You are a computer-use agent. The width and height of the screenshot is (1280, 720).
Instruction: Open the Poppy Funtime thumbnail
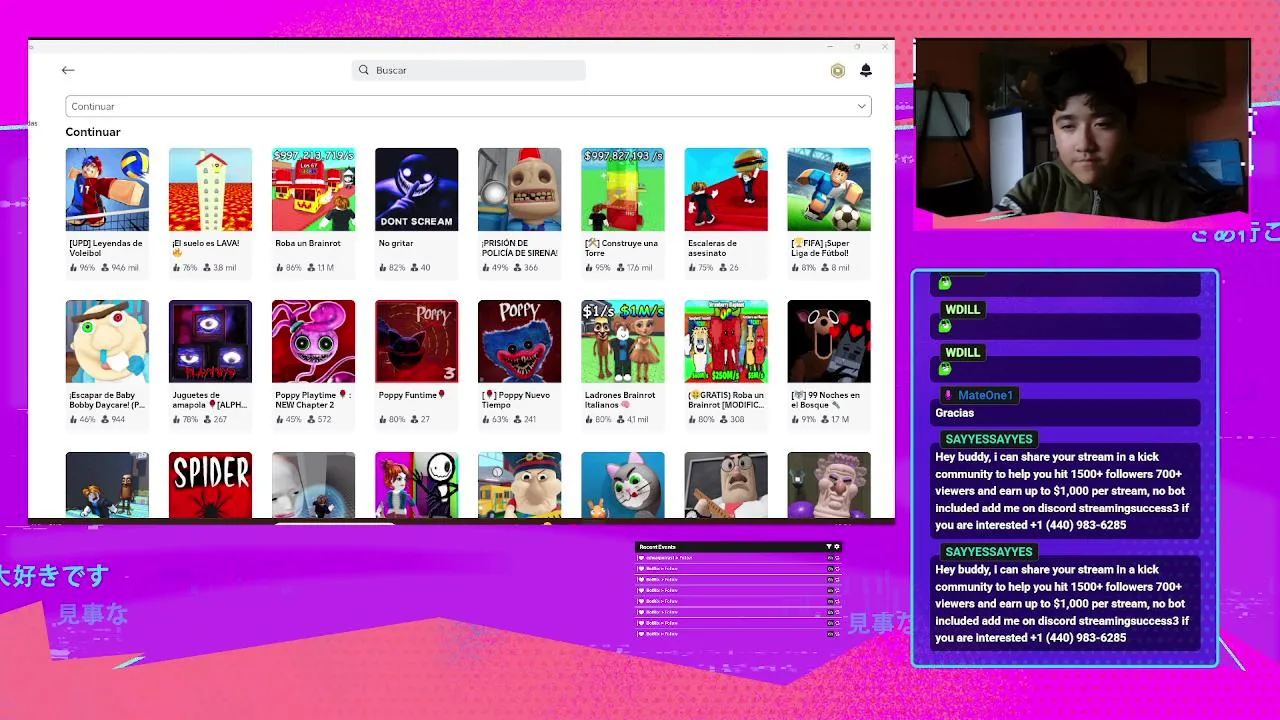click(x=416, y=341)
